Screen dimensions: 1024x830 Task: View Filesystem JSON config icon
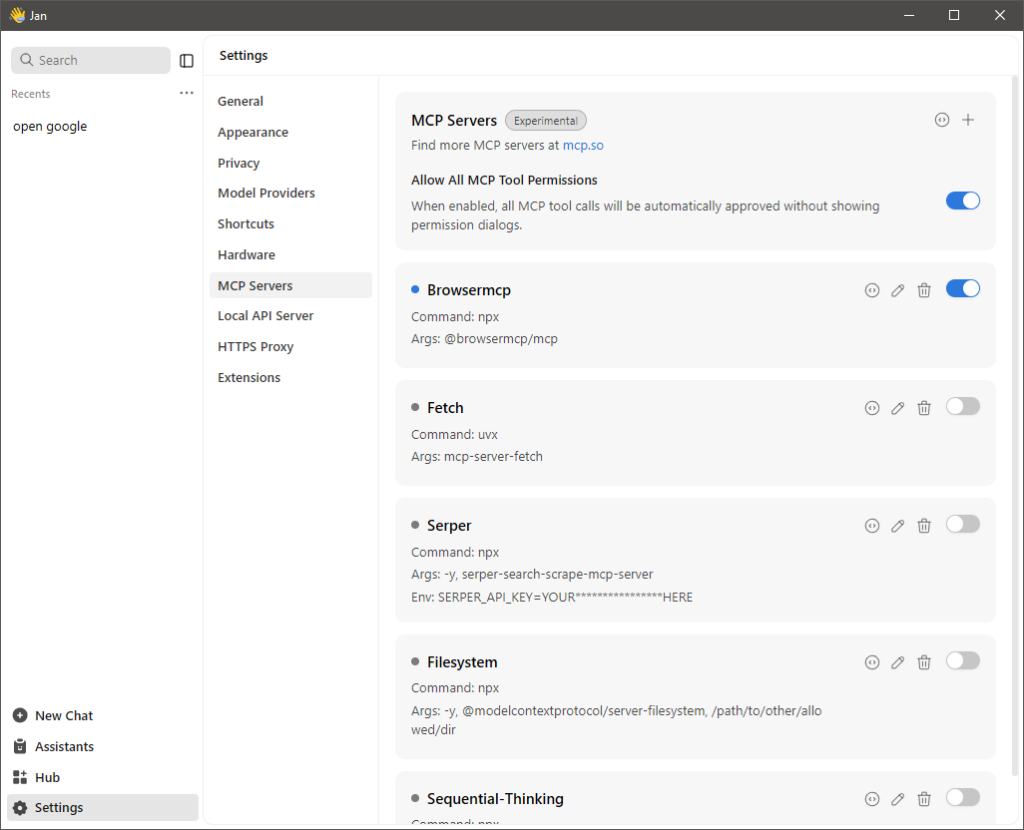pos(872,662)
